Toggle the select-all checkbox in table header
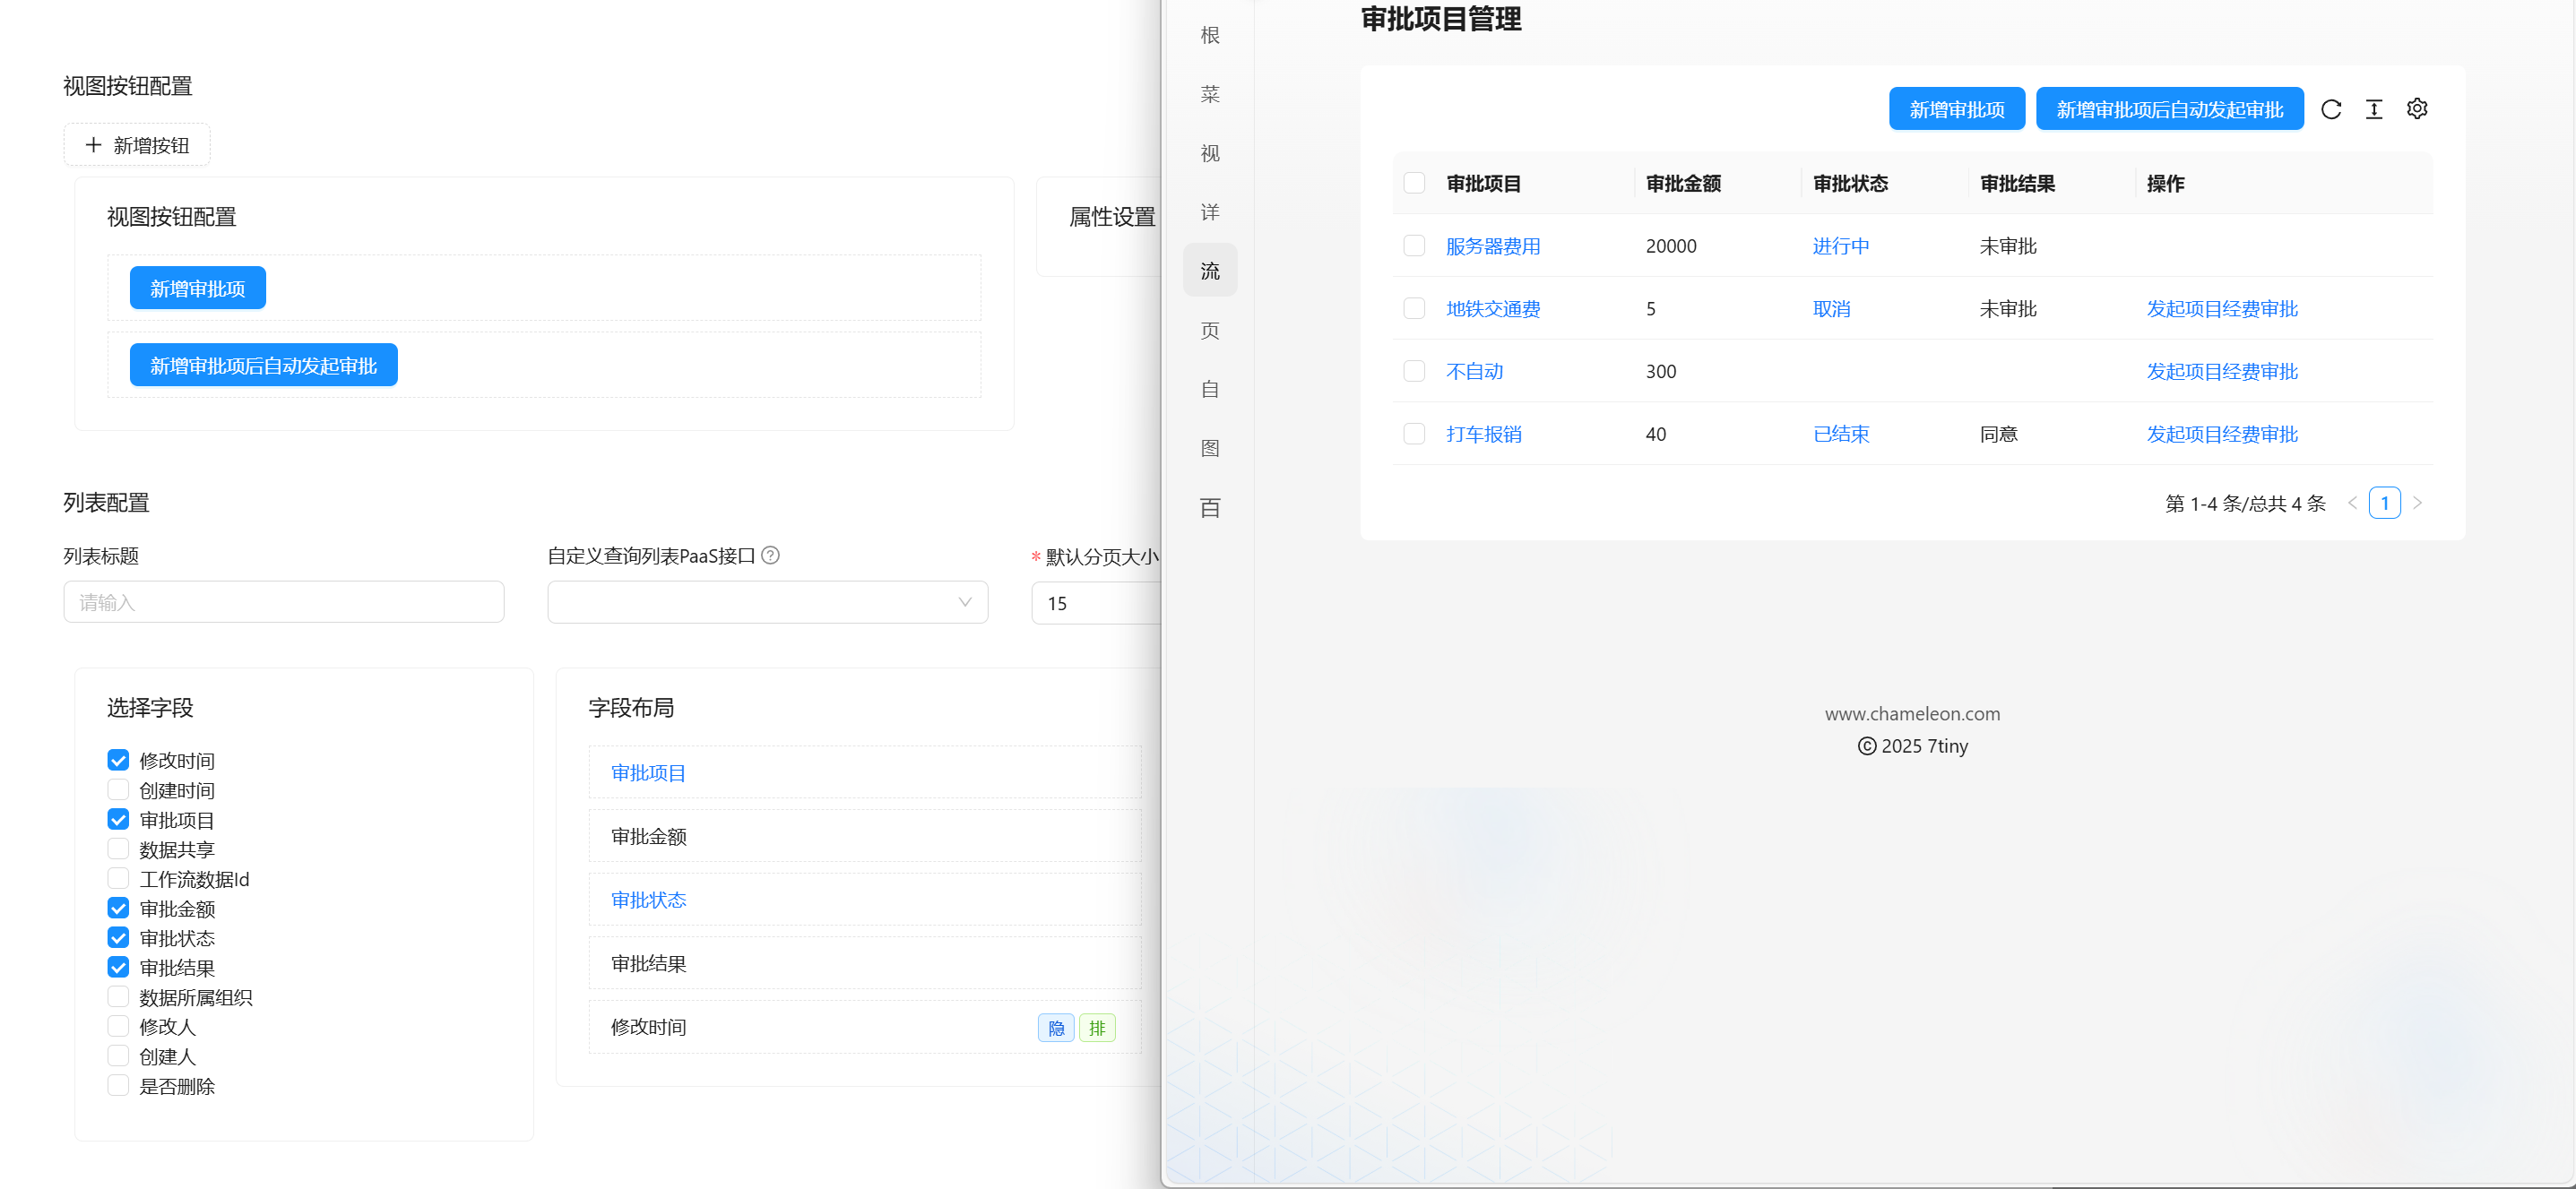 (x=1414, y=183)
